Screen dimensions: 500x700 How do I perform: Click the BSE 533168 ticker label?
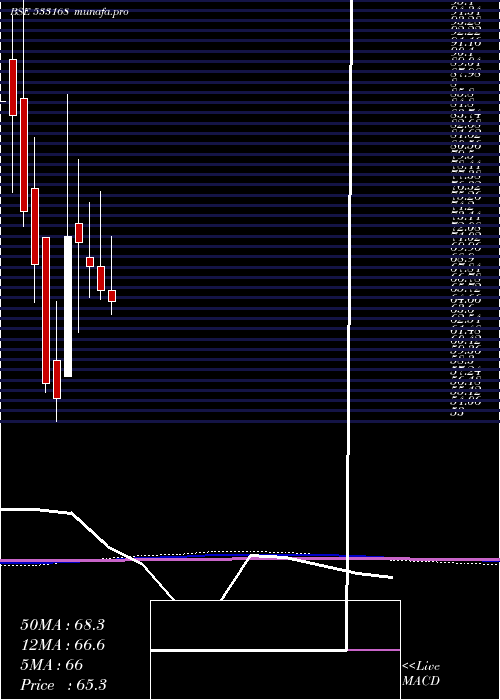click(40, 12)
